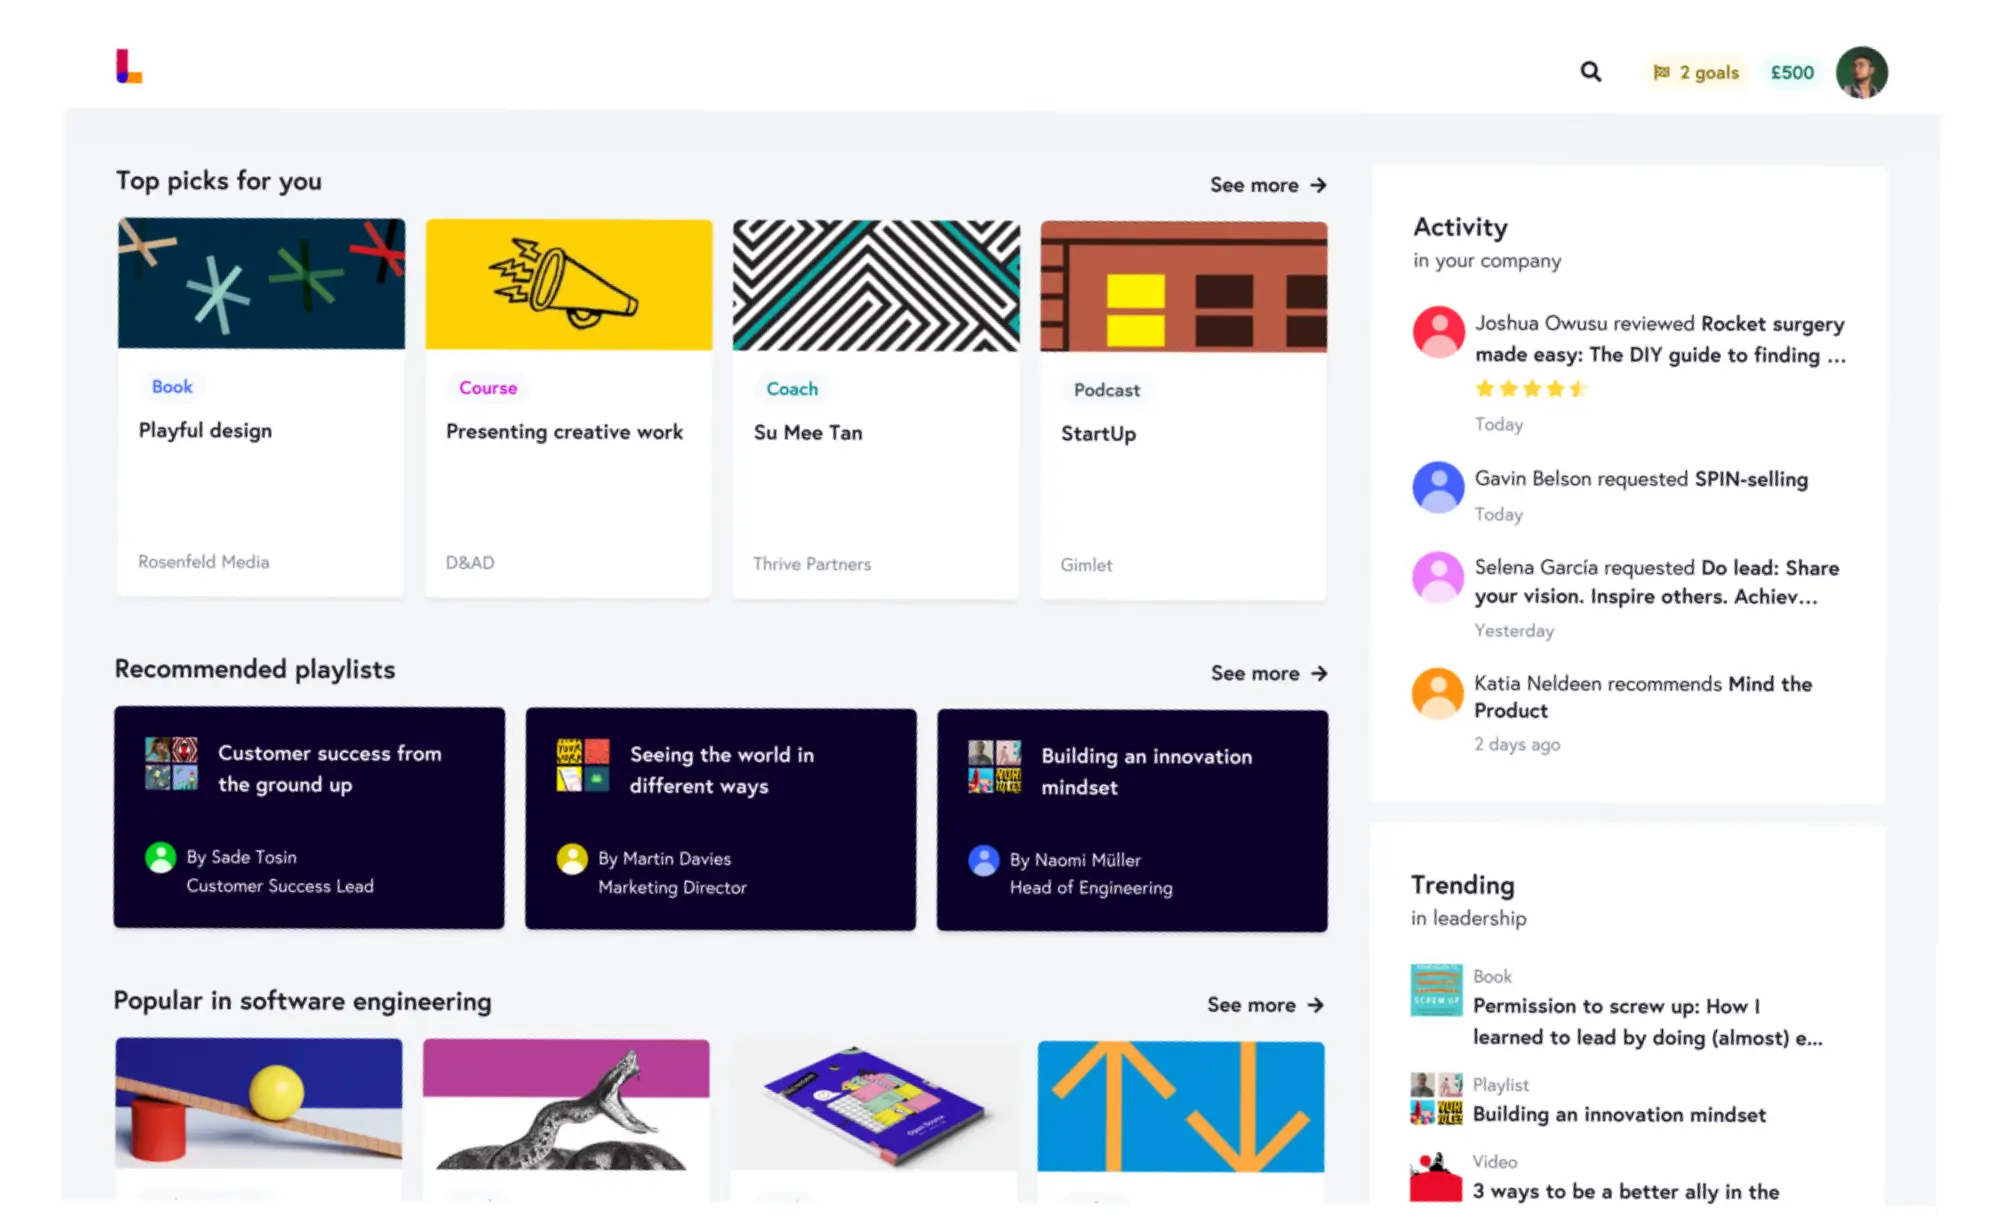Open the search magnifier icon
This screenshot has width=2001, height=1230.
[1589, 71]
